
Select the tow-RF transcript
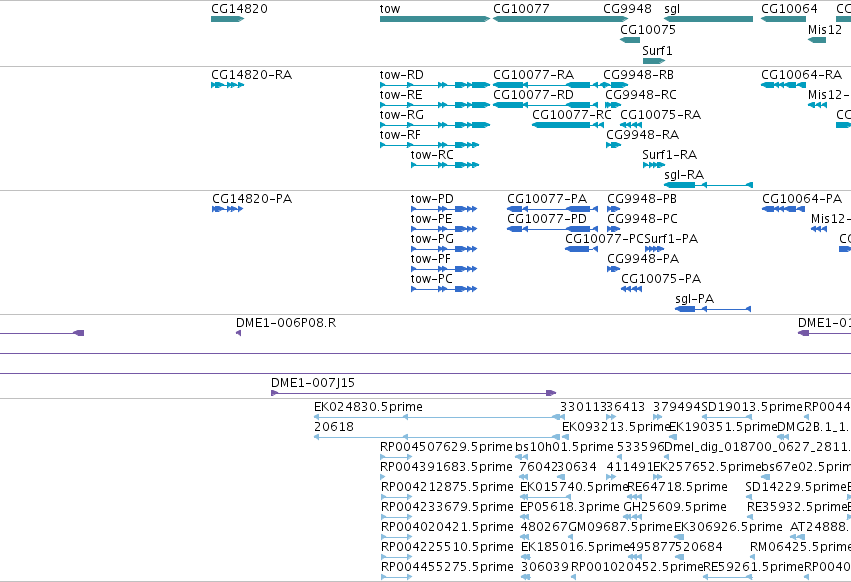pos(429,145)
